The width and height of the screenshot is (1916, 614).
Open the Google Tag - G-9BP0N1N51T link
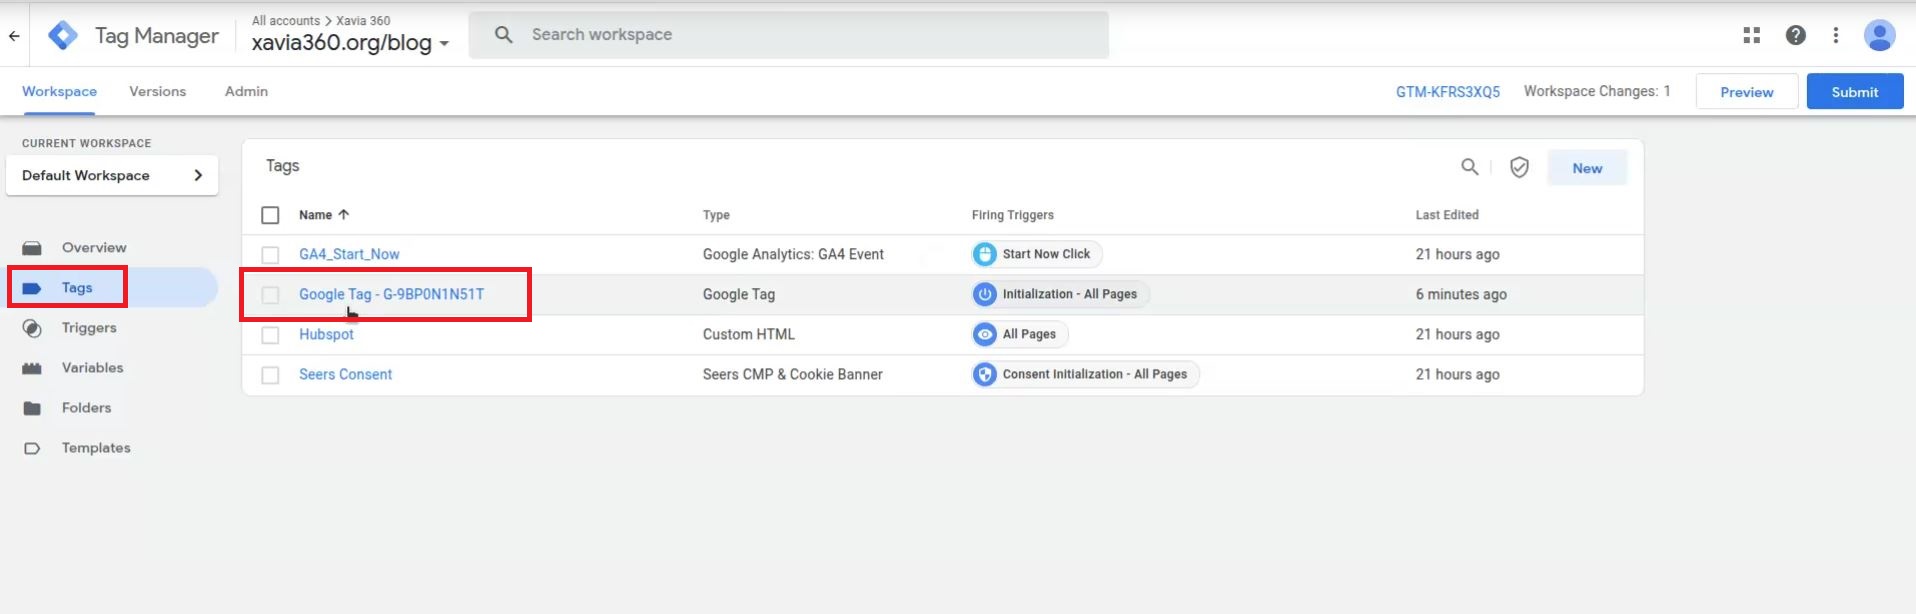[391, 294]
